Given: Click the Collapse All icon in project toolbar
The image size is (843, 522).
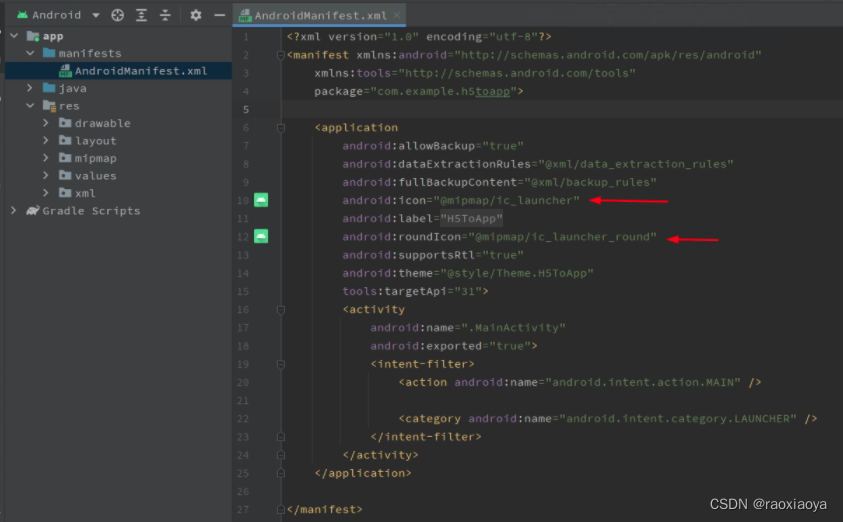Looking at the screenshot, I should (x=165, y=15).
